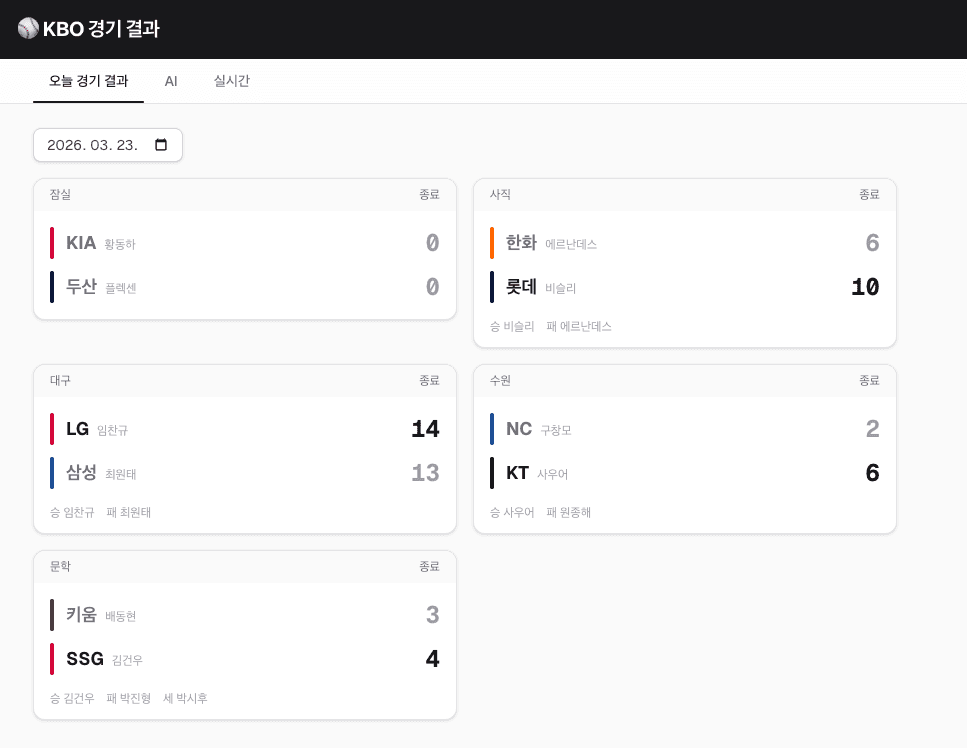
Task: Click 키움 starter 배동현
Action: coord(121,616)
